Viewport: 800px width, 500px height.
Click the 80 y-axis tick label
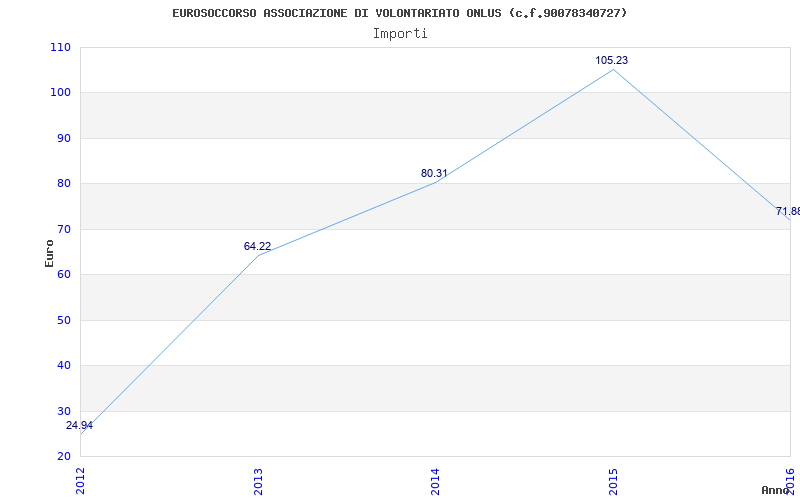(x=63, y=184)
